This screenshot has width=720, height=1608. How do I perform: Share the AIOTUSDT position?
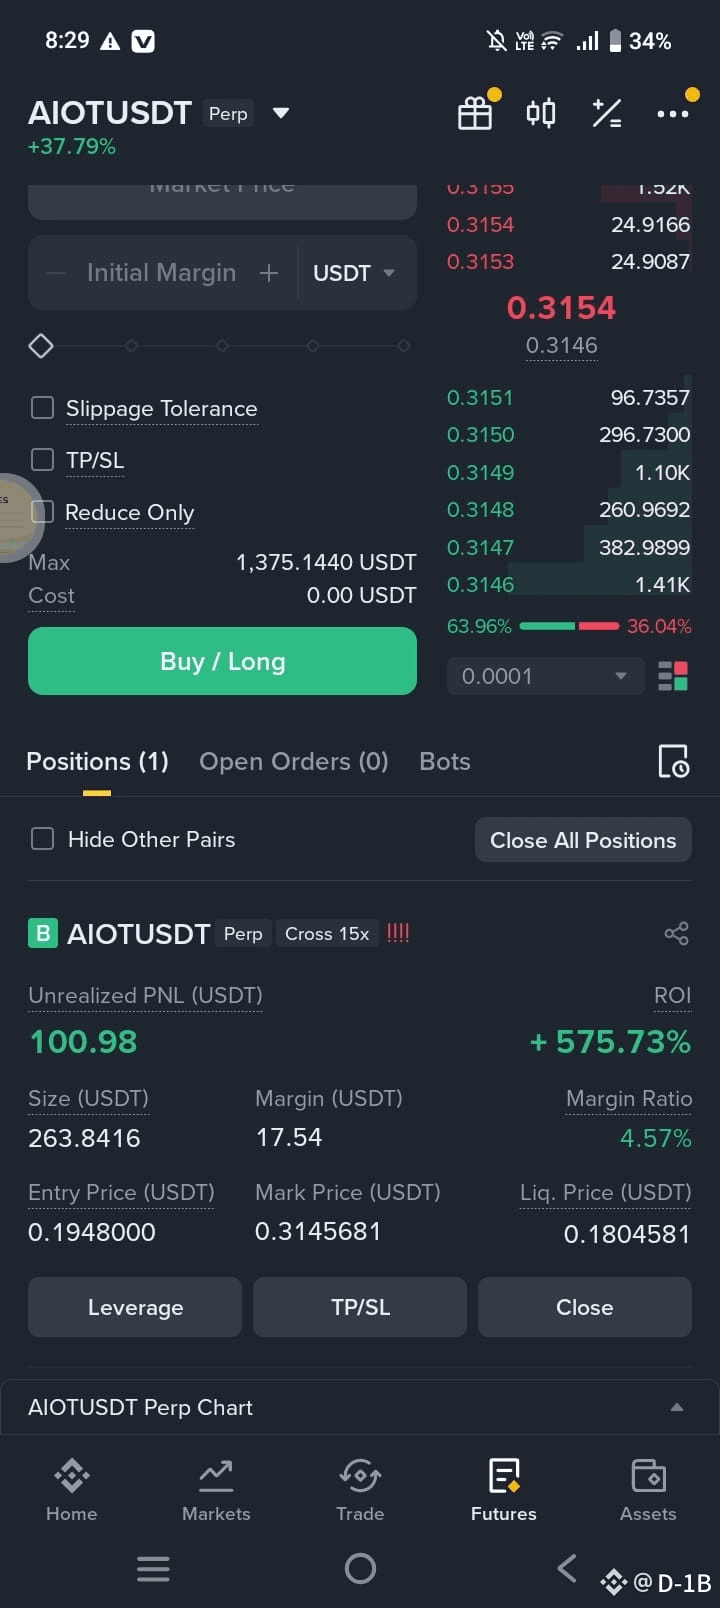(677, 934)
